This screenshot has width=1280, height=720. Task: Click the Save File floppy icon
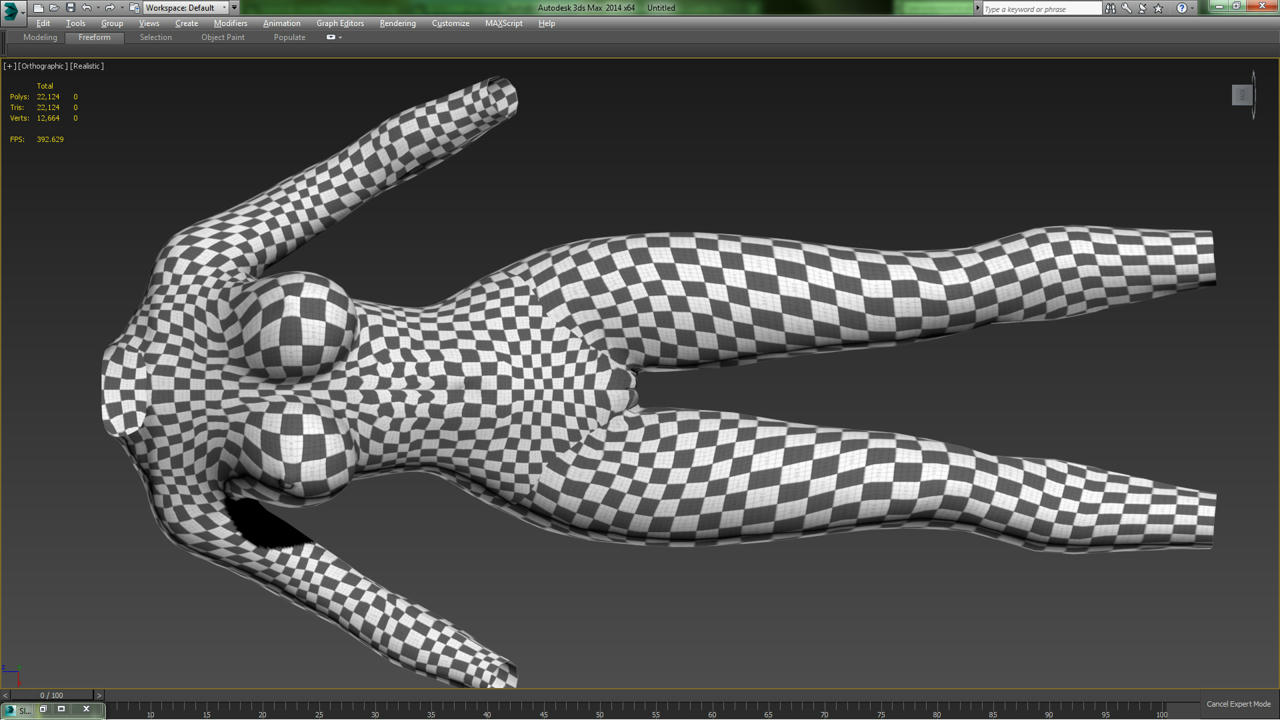coord(71,8)
